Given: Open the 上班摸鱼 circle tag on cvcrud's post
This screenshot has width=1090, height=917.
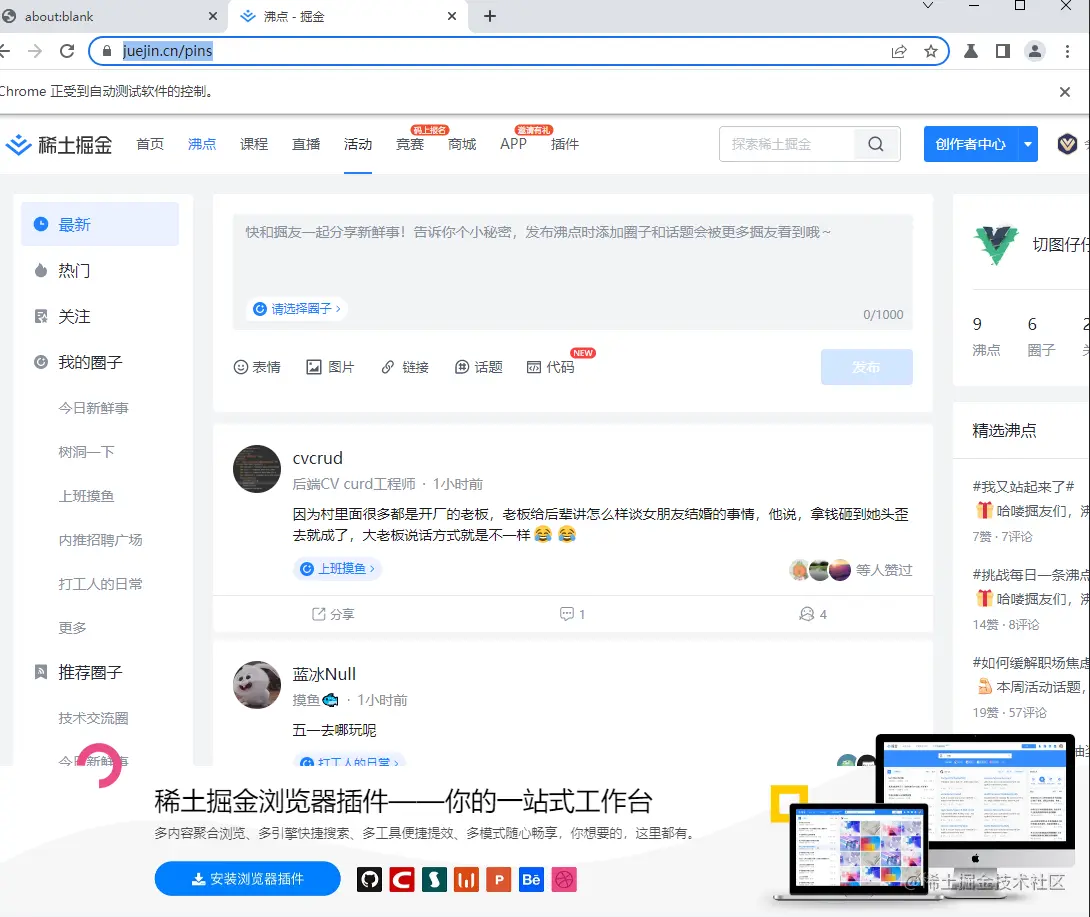Looking at the screenshot, I should click(x=338, y=569).
